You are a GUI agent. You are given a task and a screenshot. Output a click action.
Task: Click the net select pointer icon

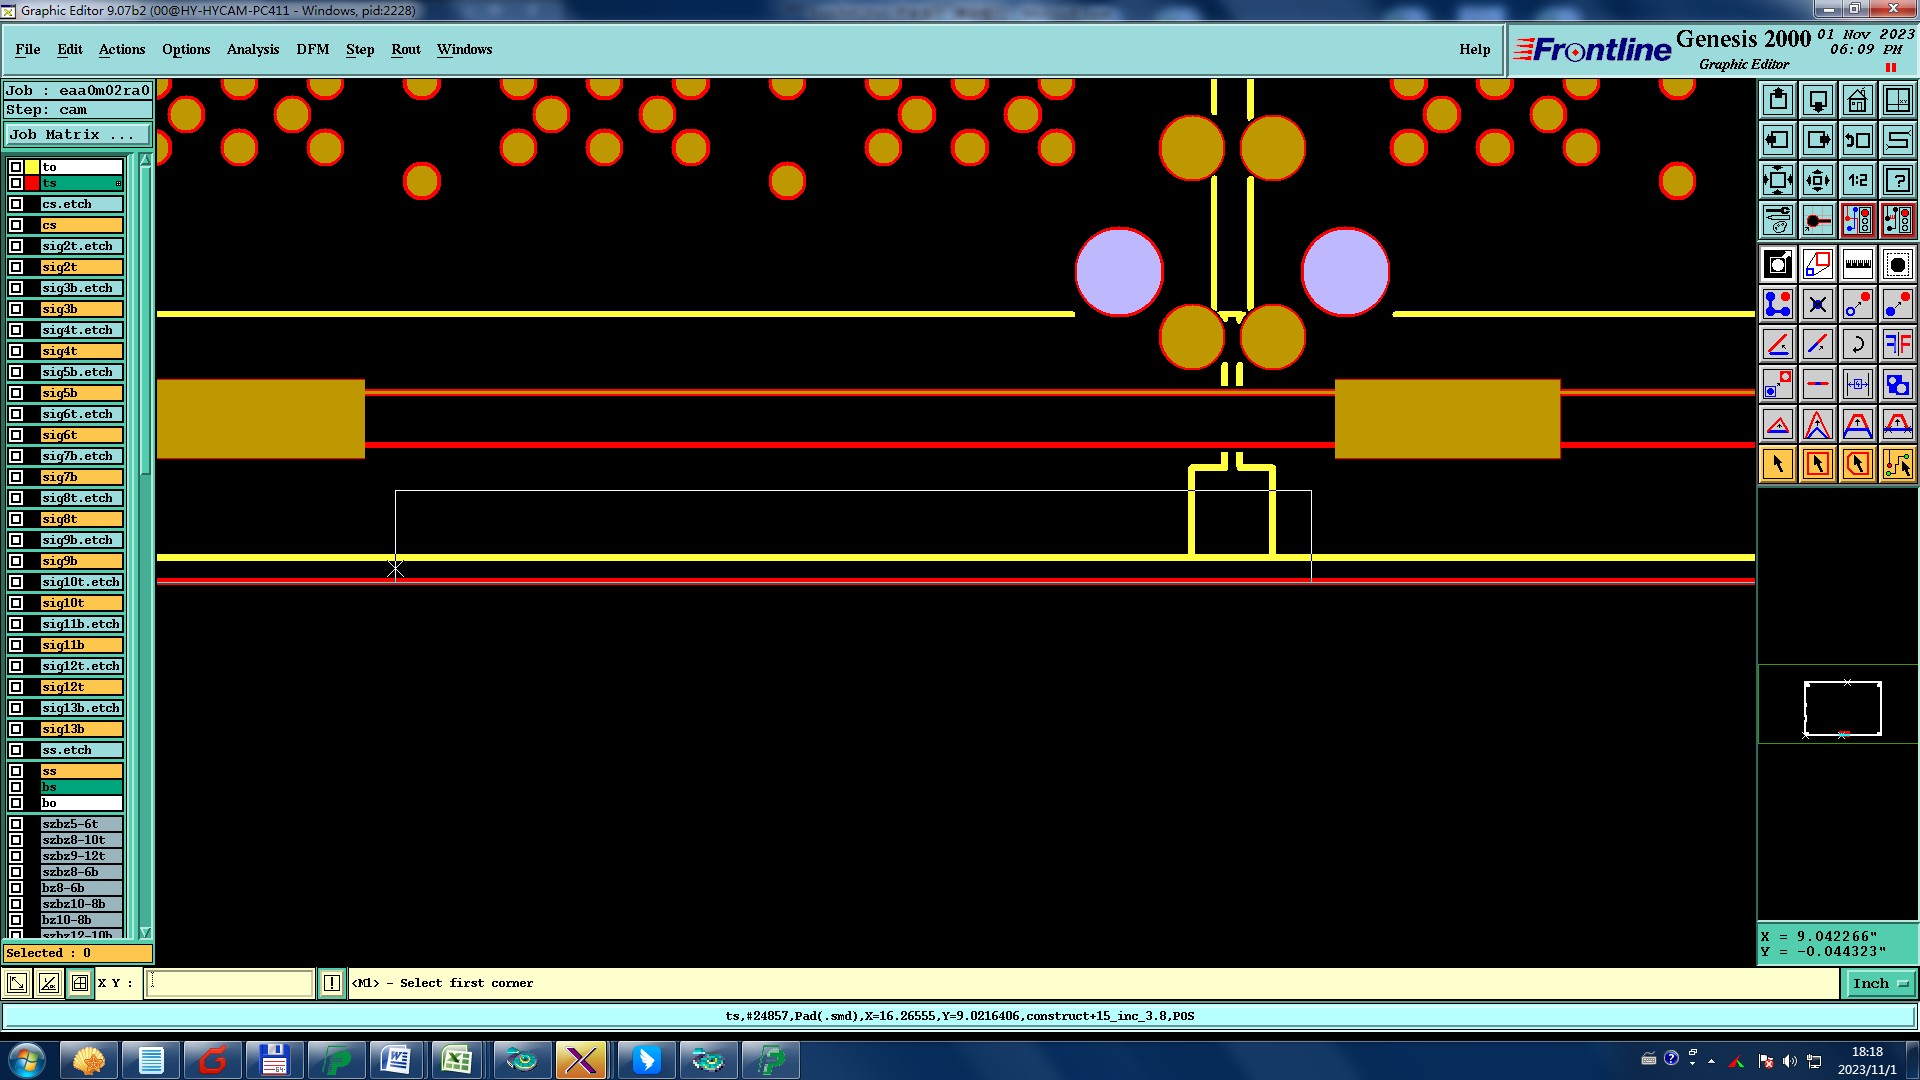coord(1897,464)
